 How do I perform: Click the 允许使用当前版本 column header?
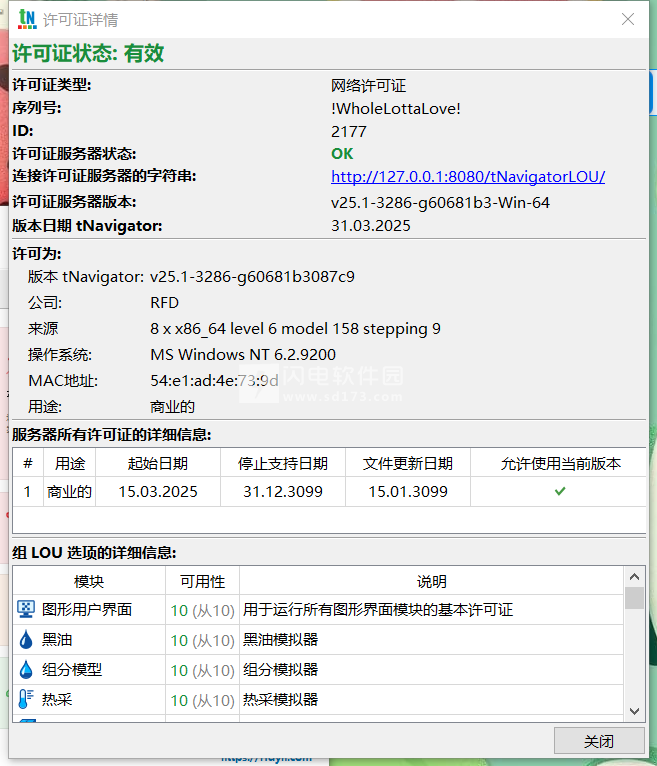coord(560,463)
